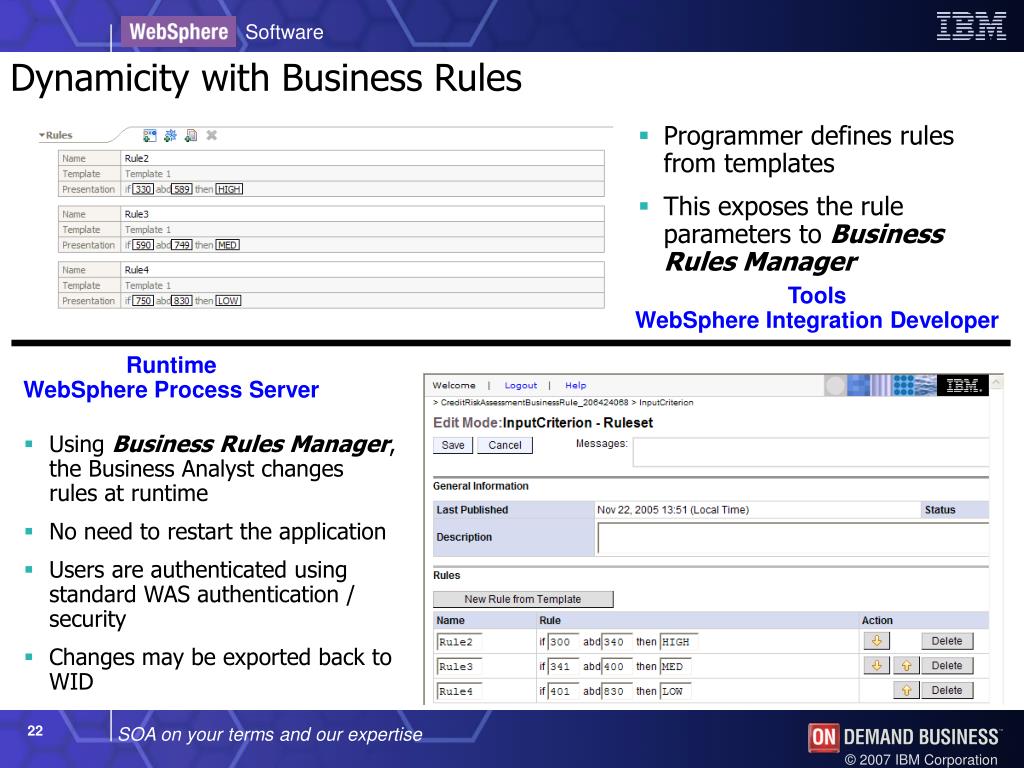Move Rule3 up with its up arrow
This screenshot has width=1024, height=768.
[906, 665]
